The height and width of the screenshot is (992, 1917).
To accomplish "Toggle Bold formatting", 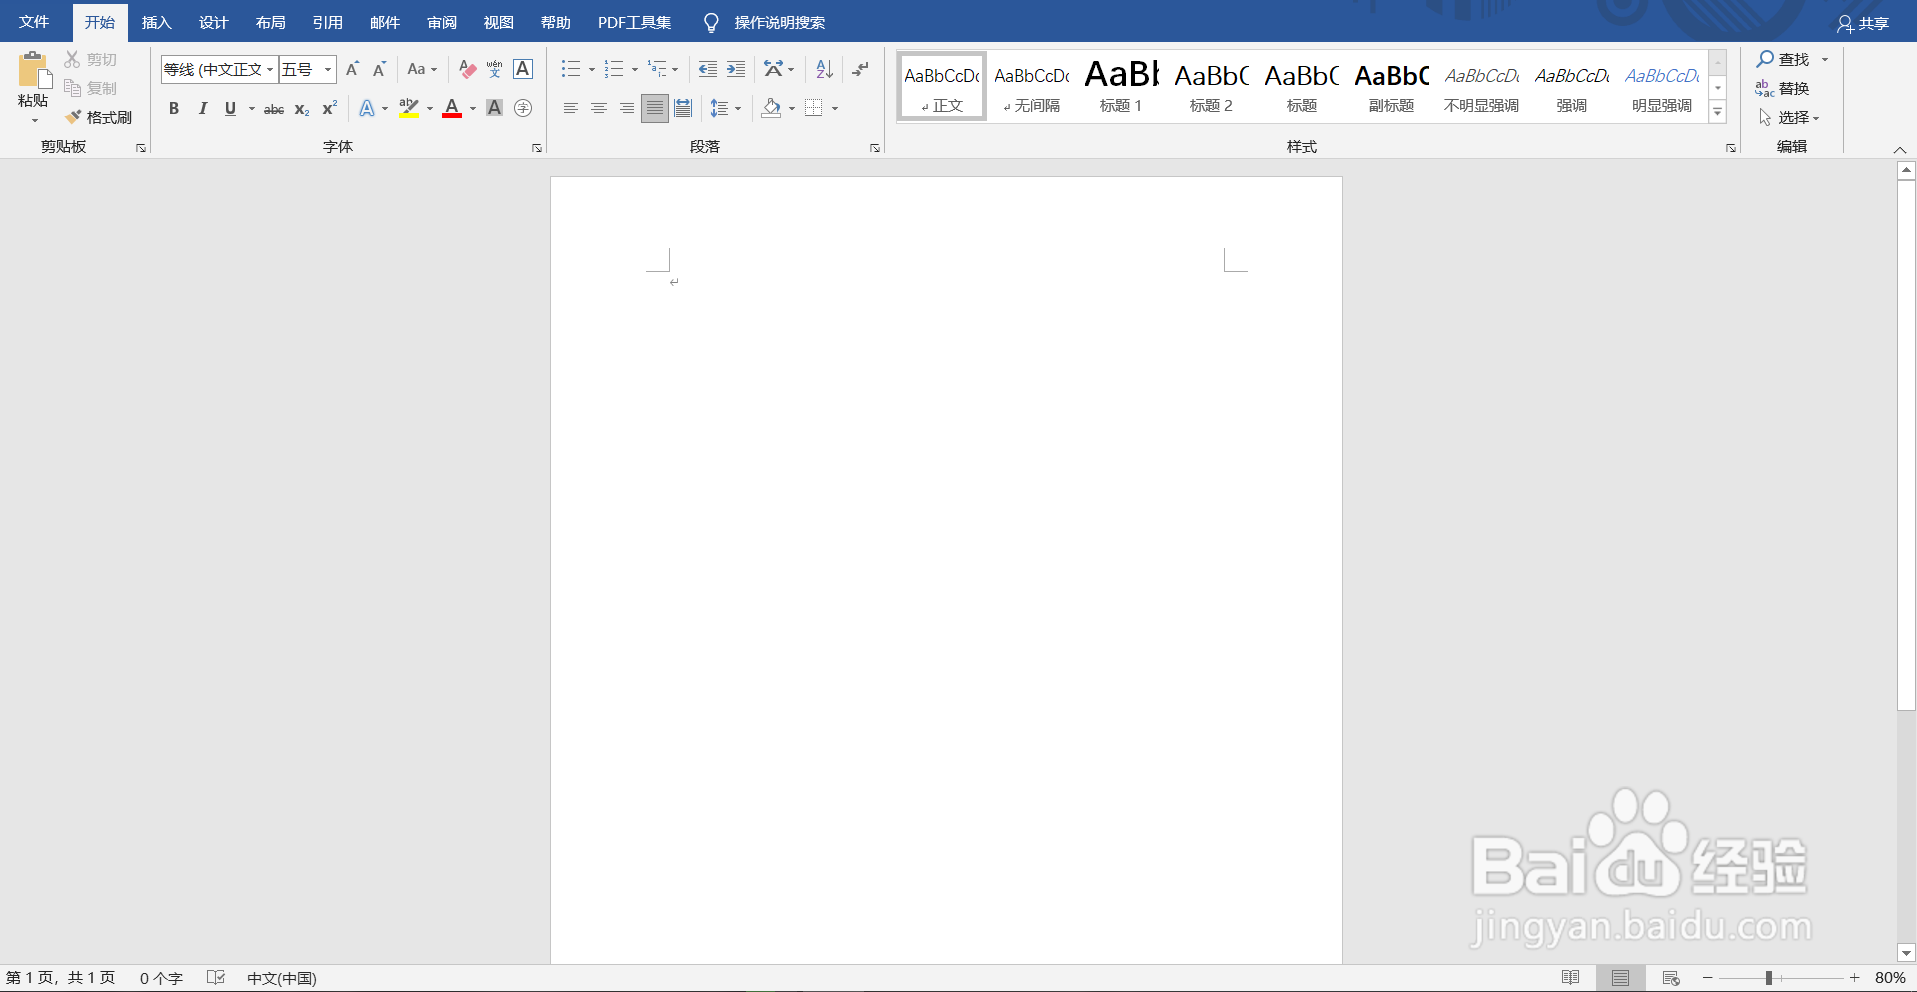I will [174, 109].
